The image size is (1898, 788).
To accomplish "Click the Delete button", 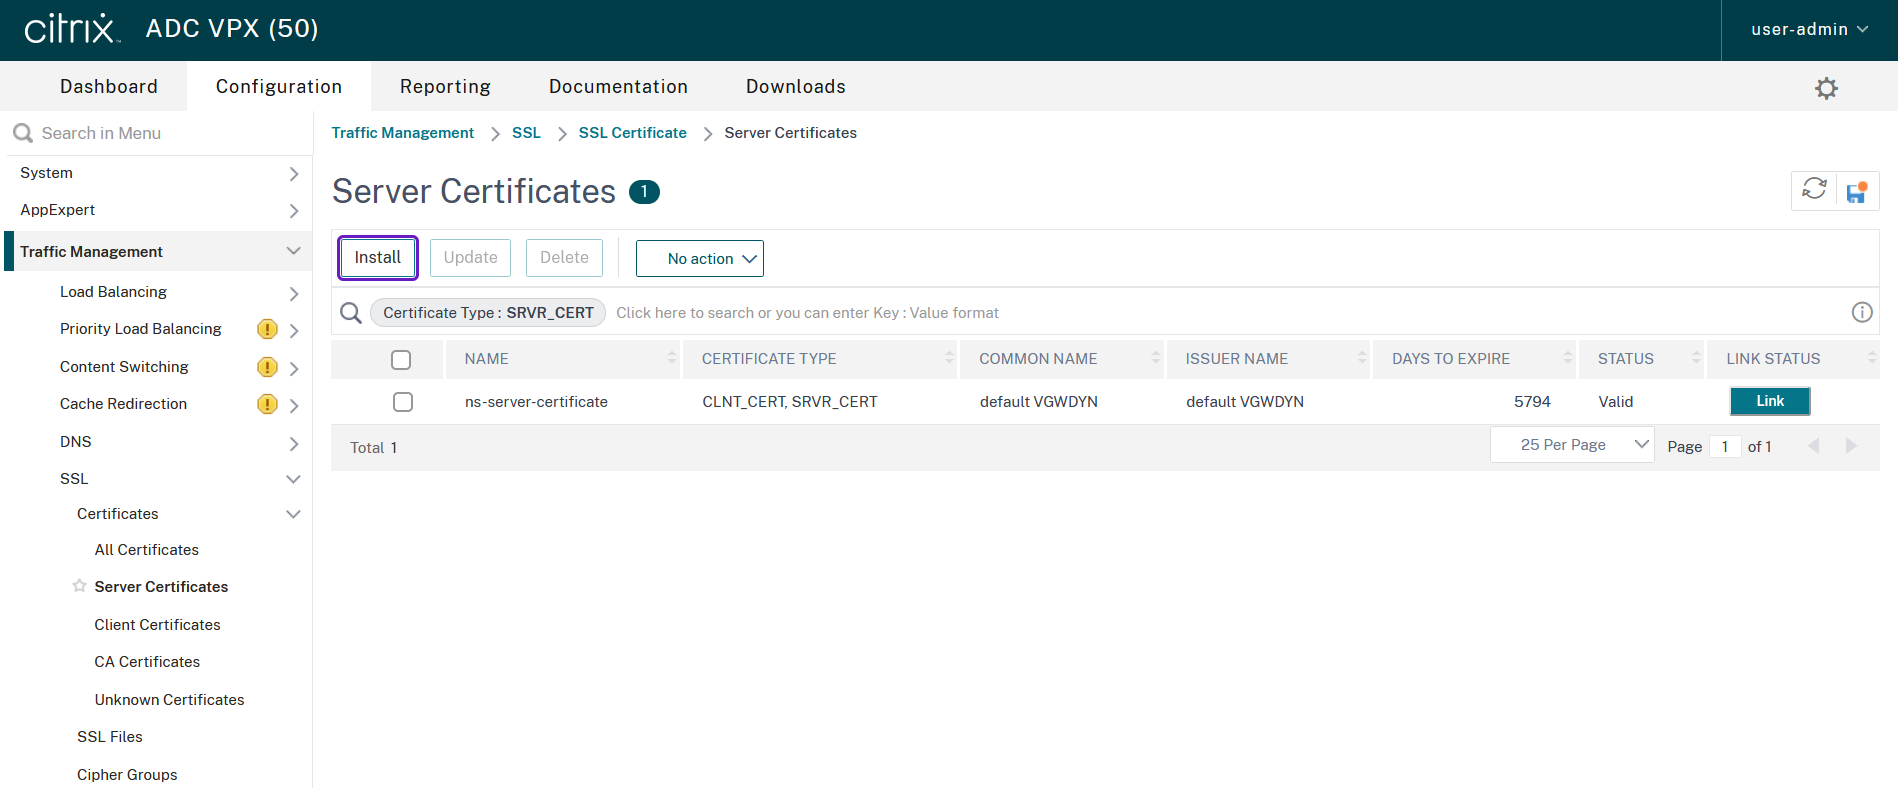I will coord(564,257).
